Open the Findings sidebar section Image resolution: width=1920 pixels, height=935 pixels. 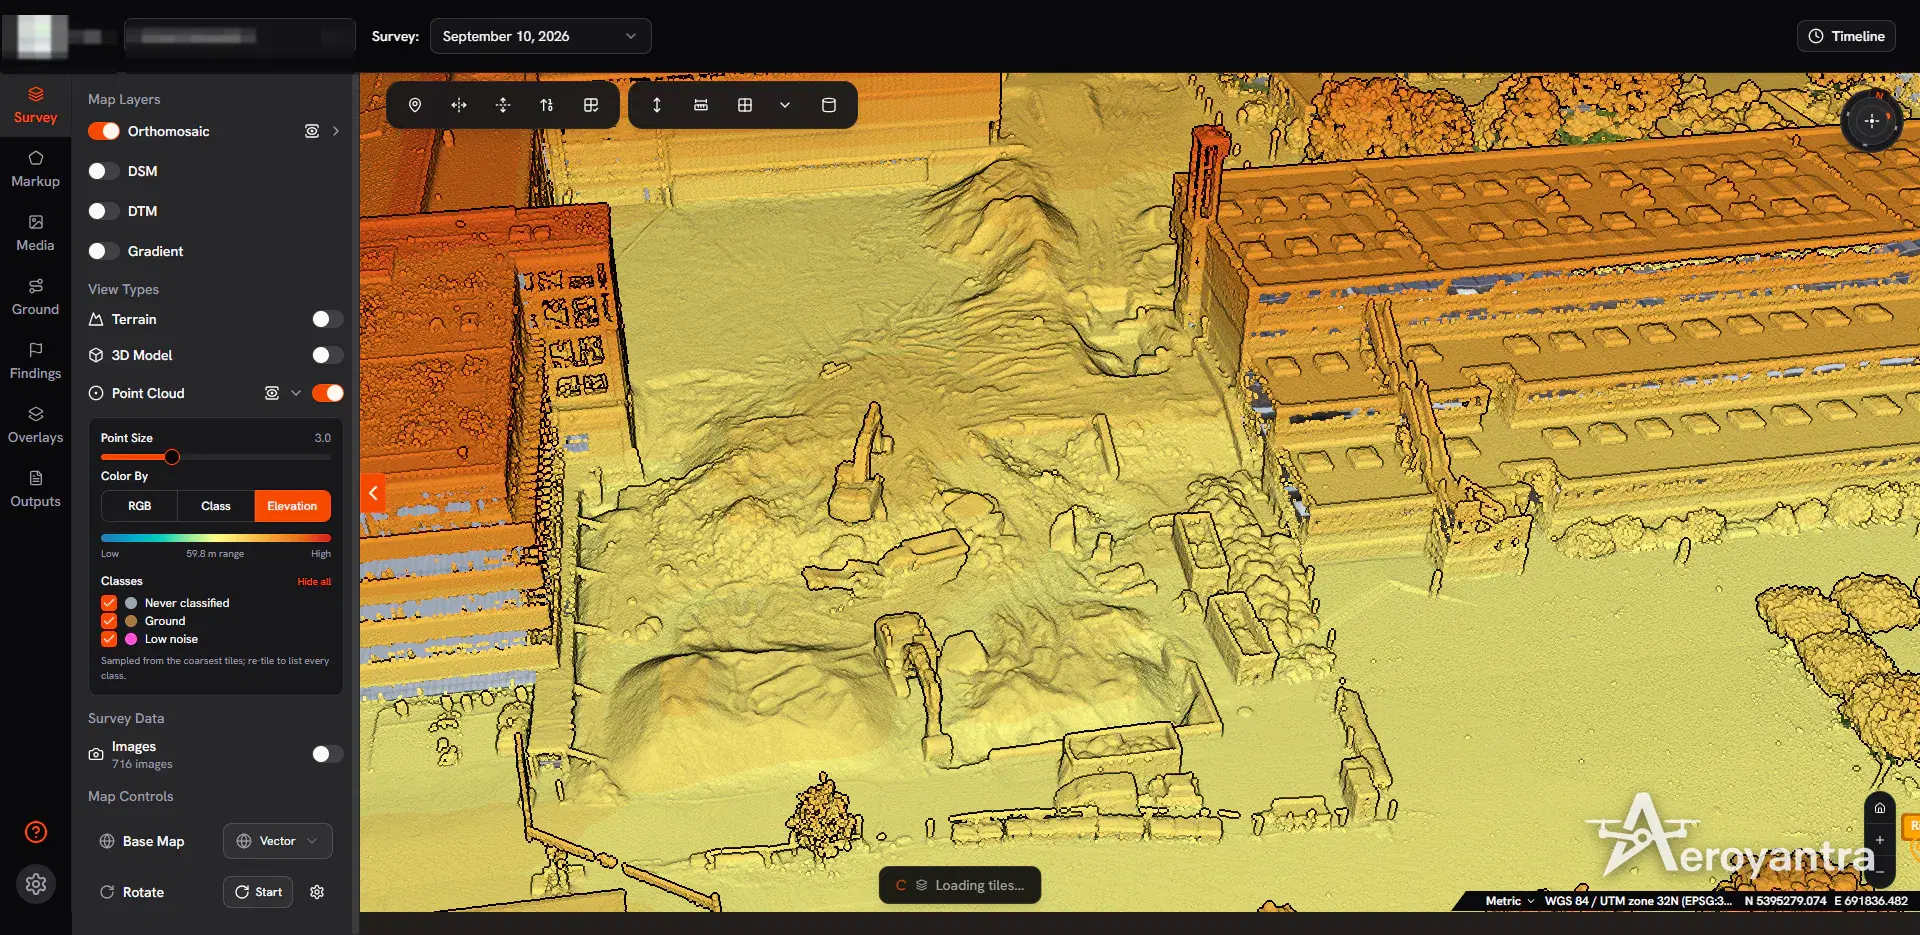click(x=35, y=361)
